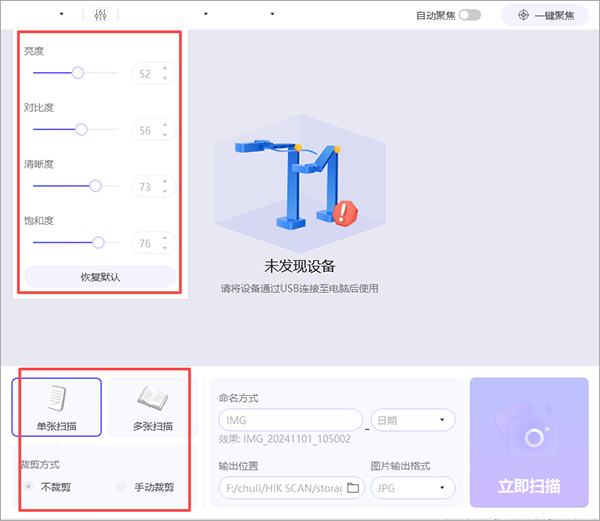Expand the first top-left dropdown arrow
The width and height of the screenshot is (600, 521).
[61, 14]
